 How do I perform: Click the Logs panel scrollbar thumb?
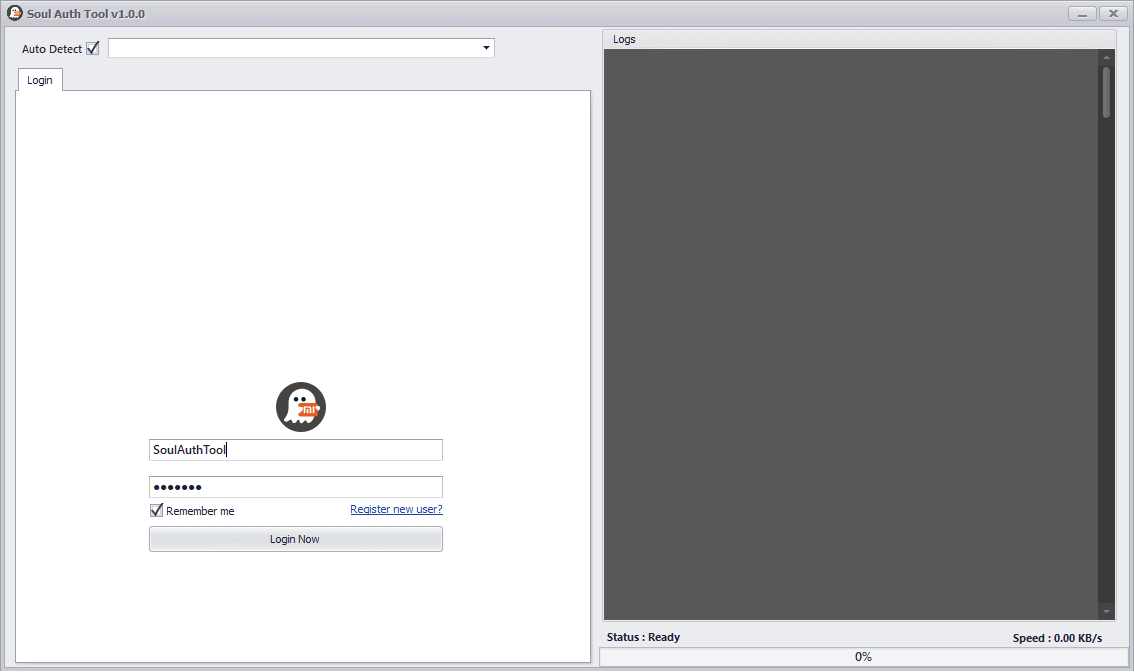[1106, 92]
